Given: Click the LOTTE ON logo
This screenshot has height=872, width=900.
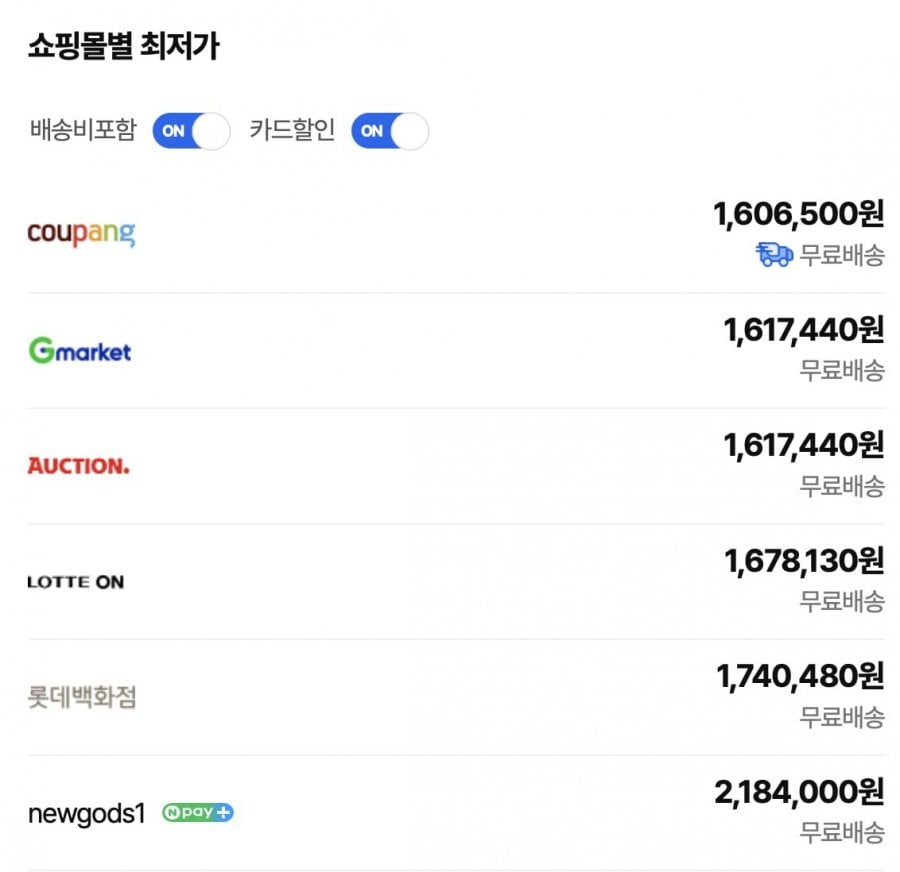Looking at the screenshot, I should pos(76,582).
